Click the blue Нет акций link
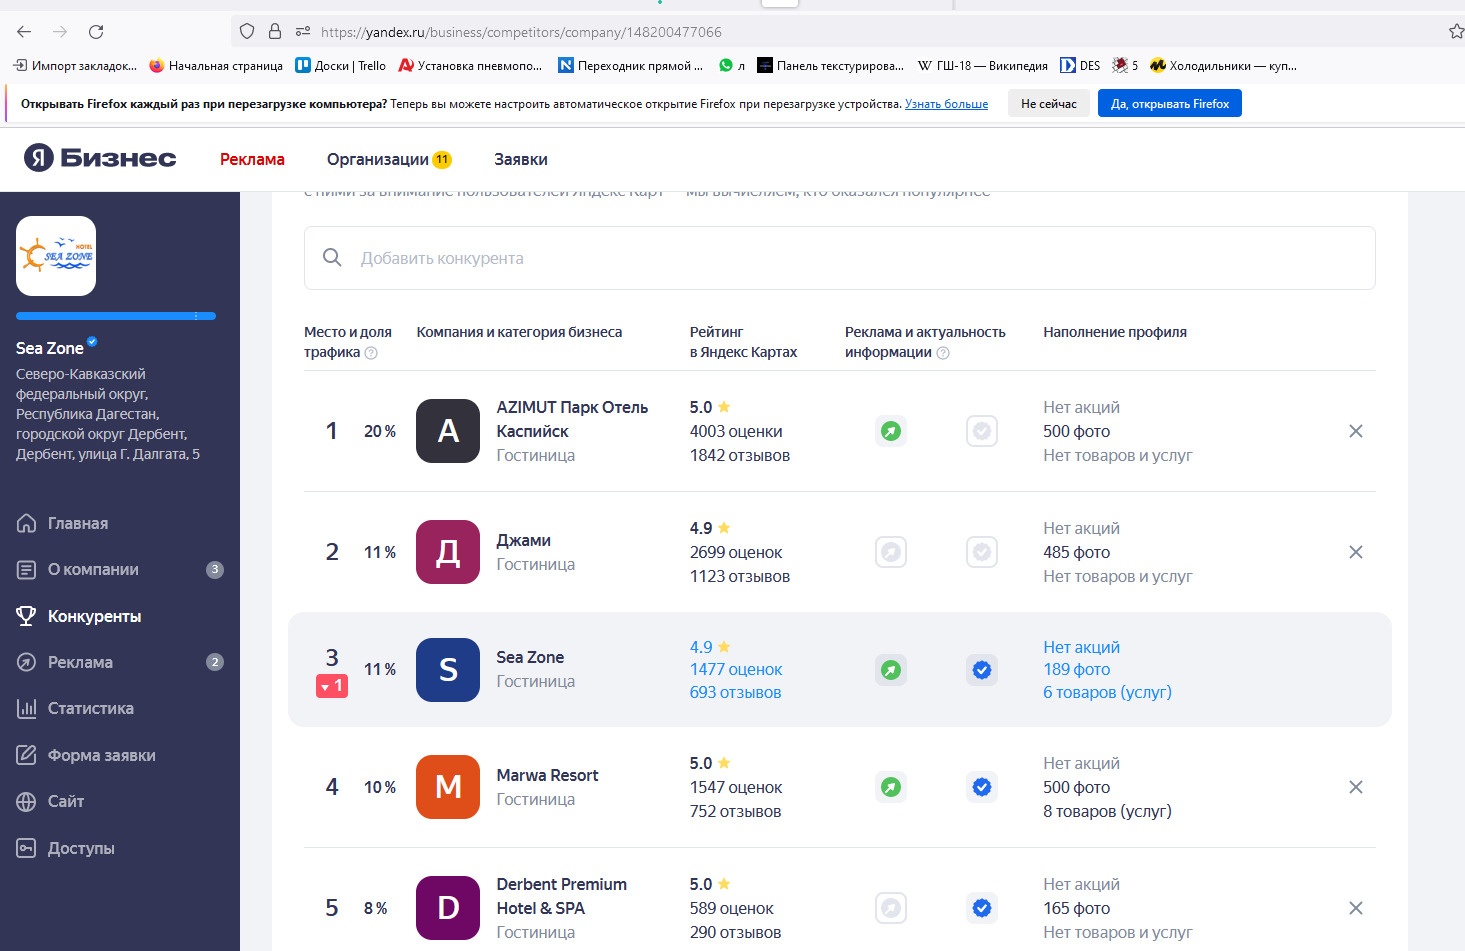Image resolution: width=1465 pixels, height=951 pixels. [1081, 647]
